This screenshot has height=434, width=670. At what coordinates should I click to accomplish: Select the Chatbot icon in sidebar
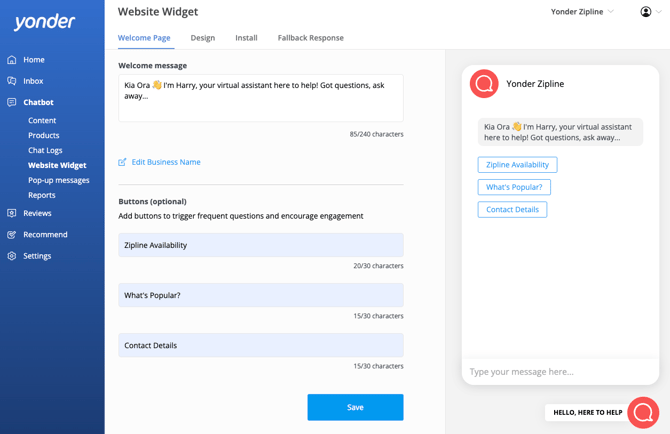point(12,102)
